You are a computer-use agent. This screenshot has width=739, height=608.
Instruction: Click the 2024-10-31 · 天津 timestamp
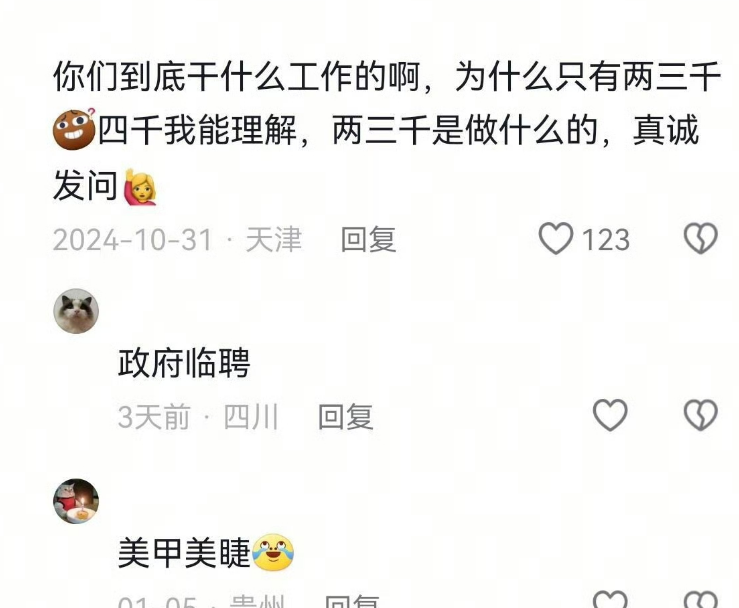click(177, 239)
